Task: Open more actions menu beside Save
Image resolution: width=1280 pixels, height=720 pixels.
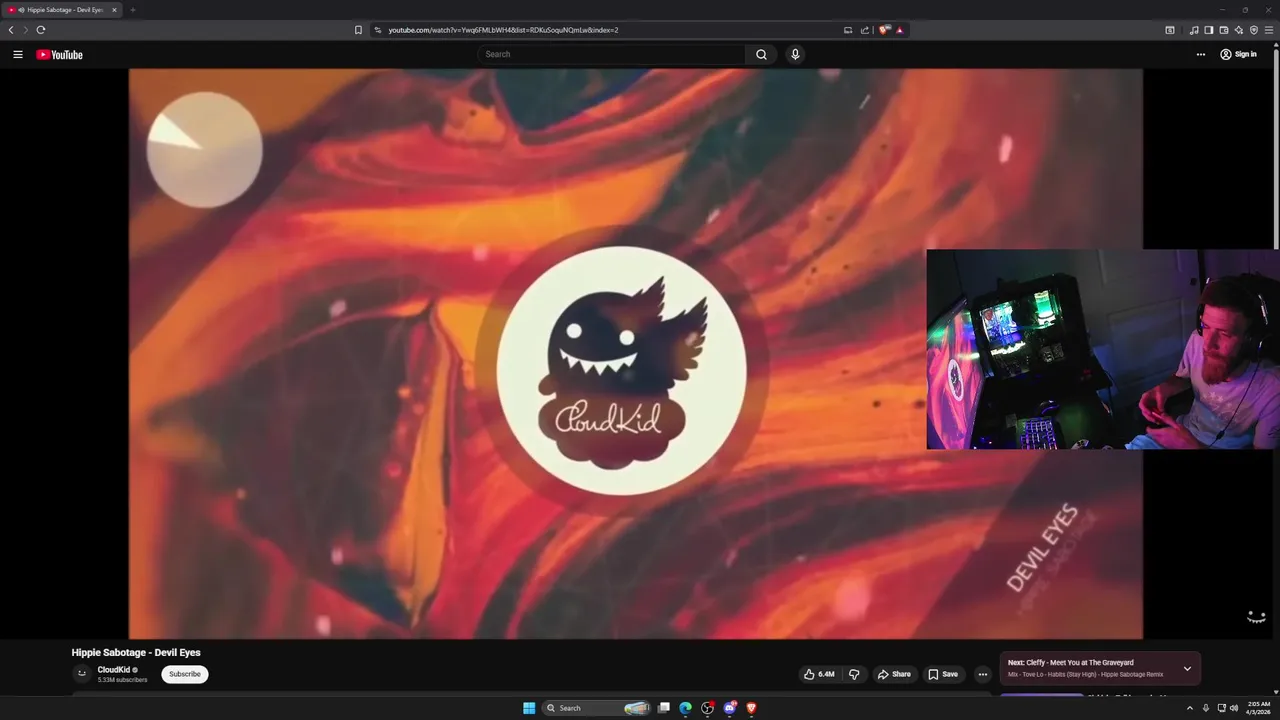Action: pos(982,674)
